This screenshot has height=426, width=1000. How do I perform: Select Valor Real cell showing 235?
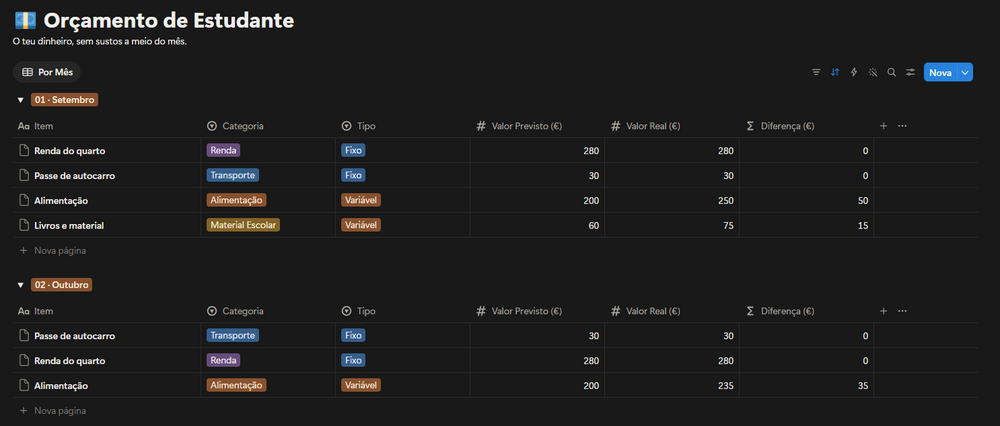click(x=672, y=386)
